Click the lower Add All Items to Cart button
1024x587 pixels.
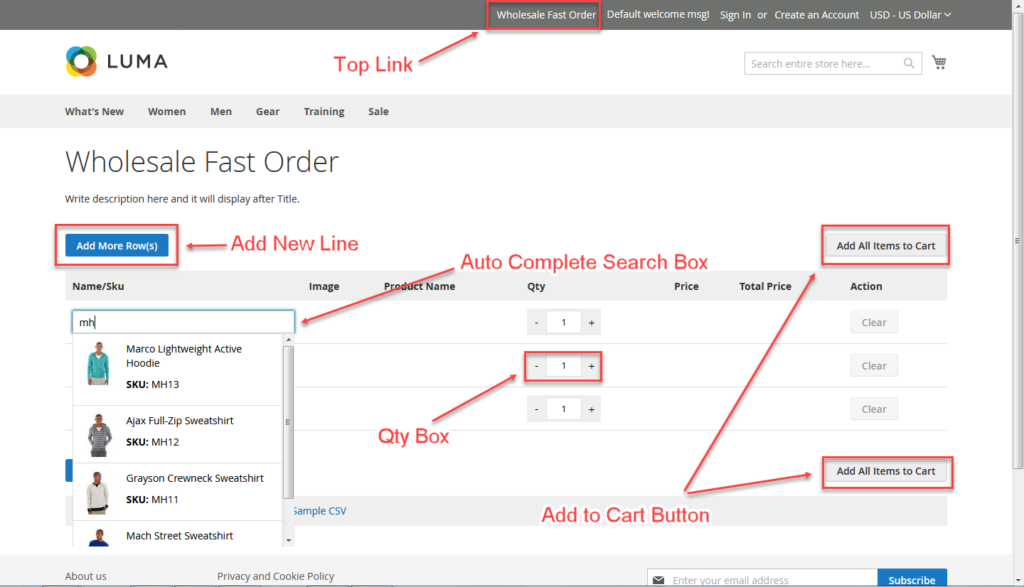point(886,471)
